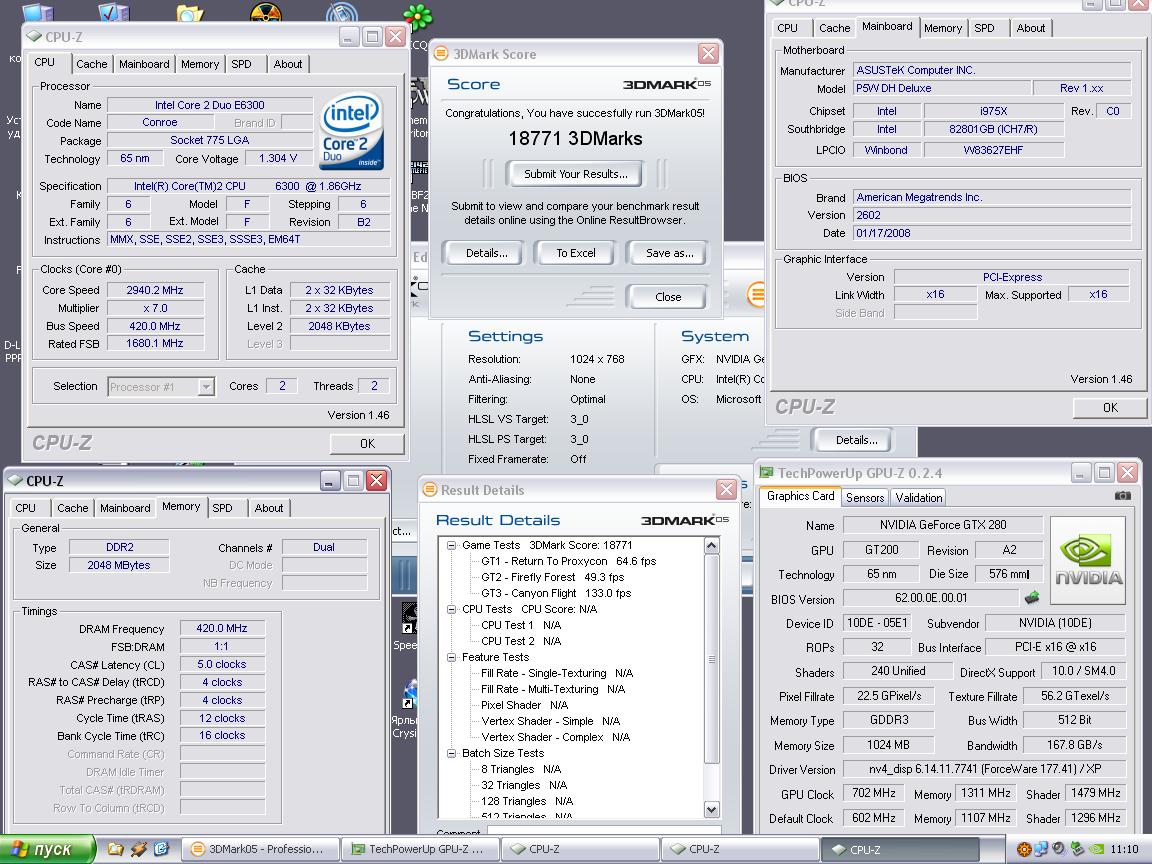Click the orange gear tray icon
The image size is (1152, 864).
[1023, 850]
